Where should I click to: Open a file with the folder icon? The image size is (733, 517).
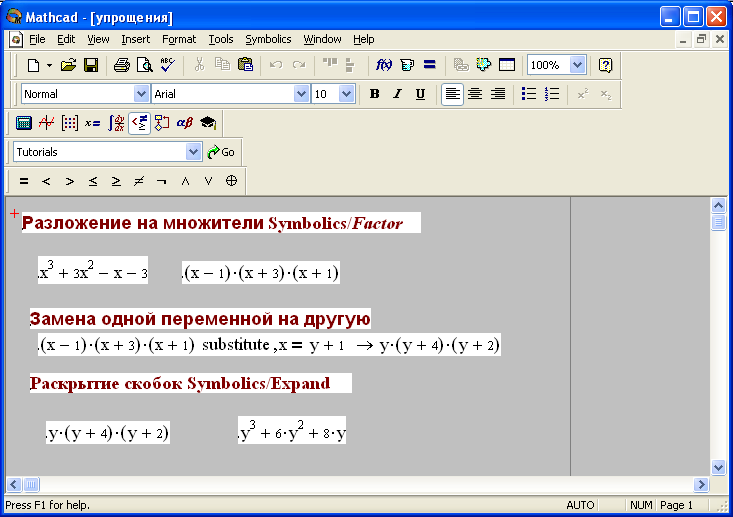[68, 65]
